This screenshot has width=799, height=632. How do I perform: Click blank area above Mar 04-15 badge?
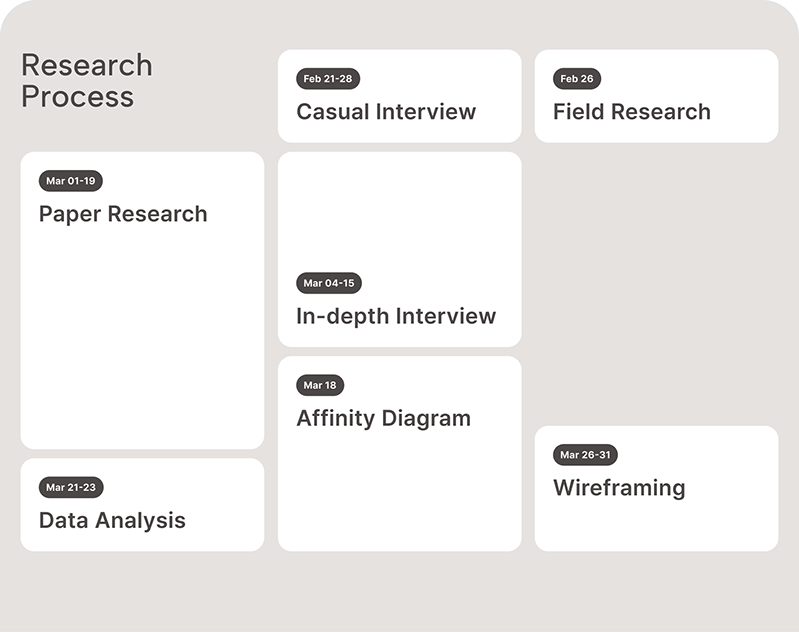(399, 210)
